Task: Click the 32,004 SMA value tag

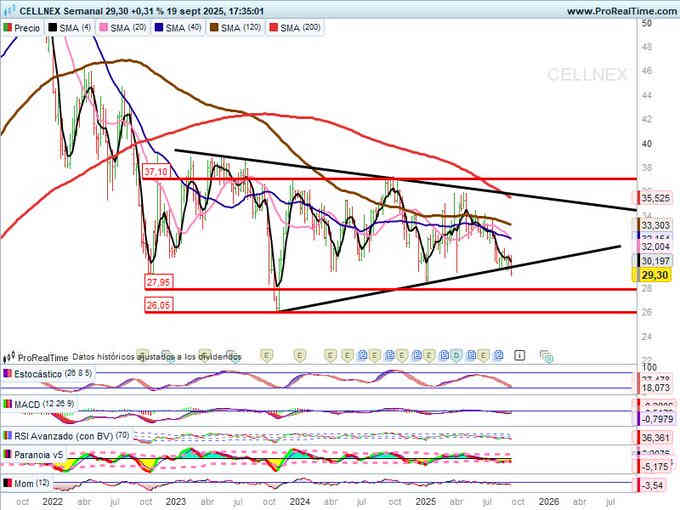Action: point(654,246)
